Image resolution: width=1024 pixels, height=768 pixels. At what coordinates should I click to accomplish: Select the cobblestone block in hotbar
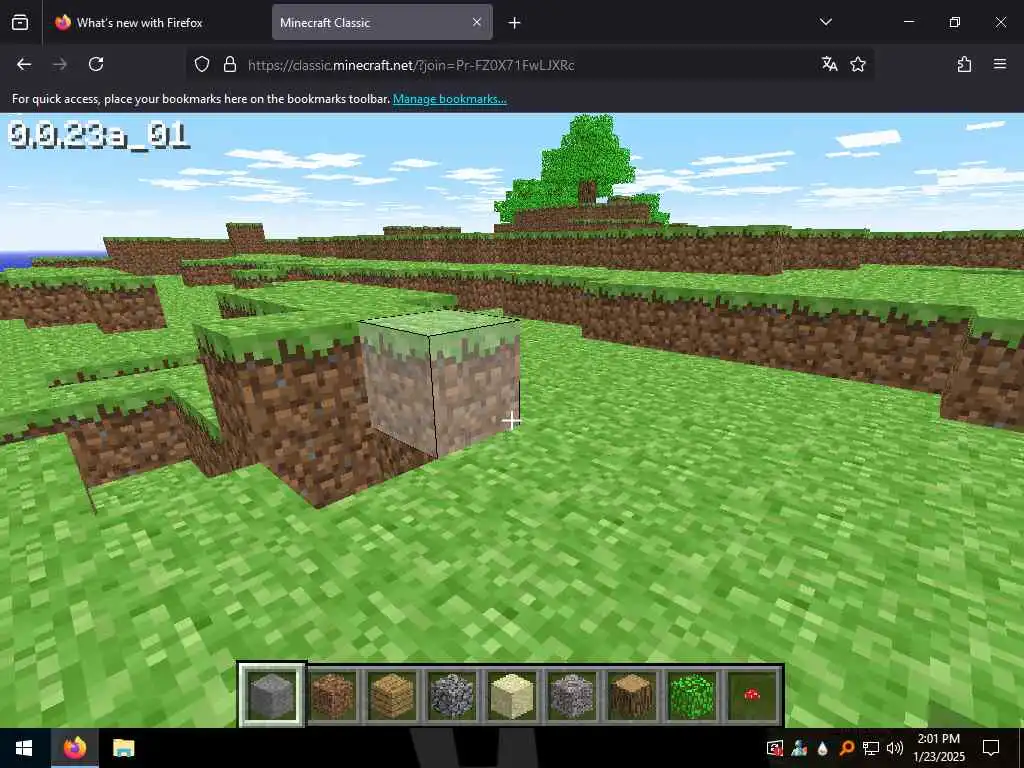click(x=452, y=696)
